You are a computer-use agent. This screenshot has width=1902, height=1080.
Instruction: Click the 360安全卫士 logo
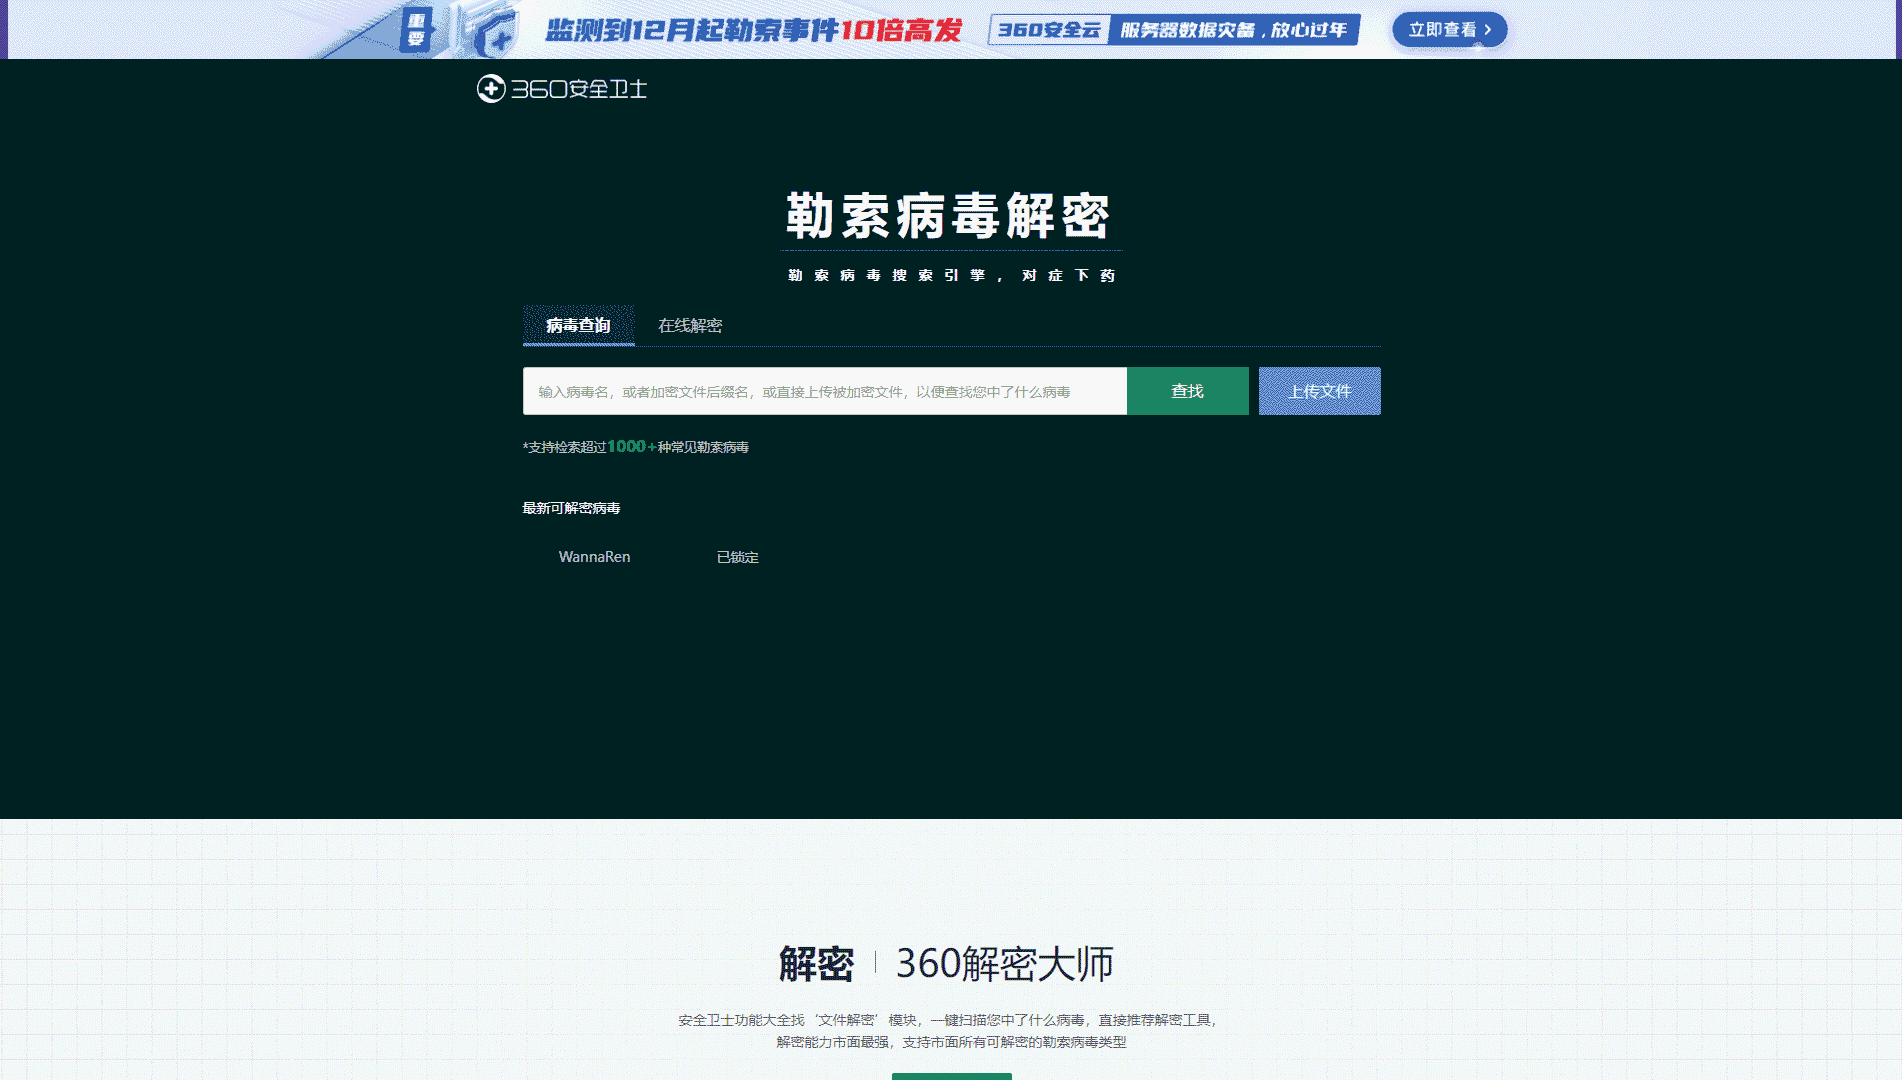(562, 89)
